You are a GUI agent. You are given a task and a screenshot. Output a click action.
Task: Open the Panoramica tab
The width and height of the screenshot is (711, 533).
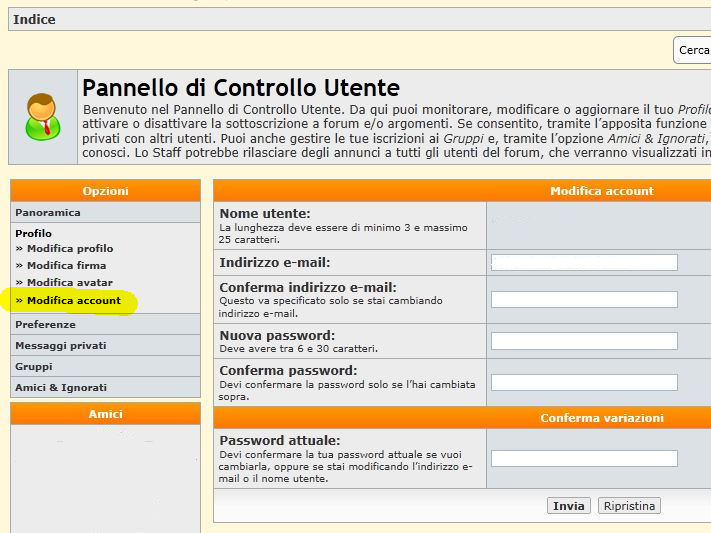(48, 213)
